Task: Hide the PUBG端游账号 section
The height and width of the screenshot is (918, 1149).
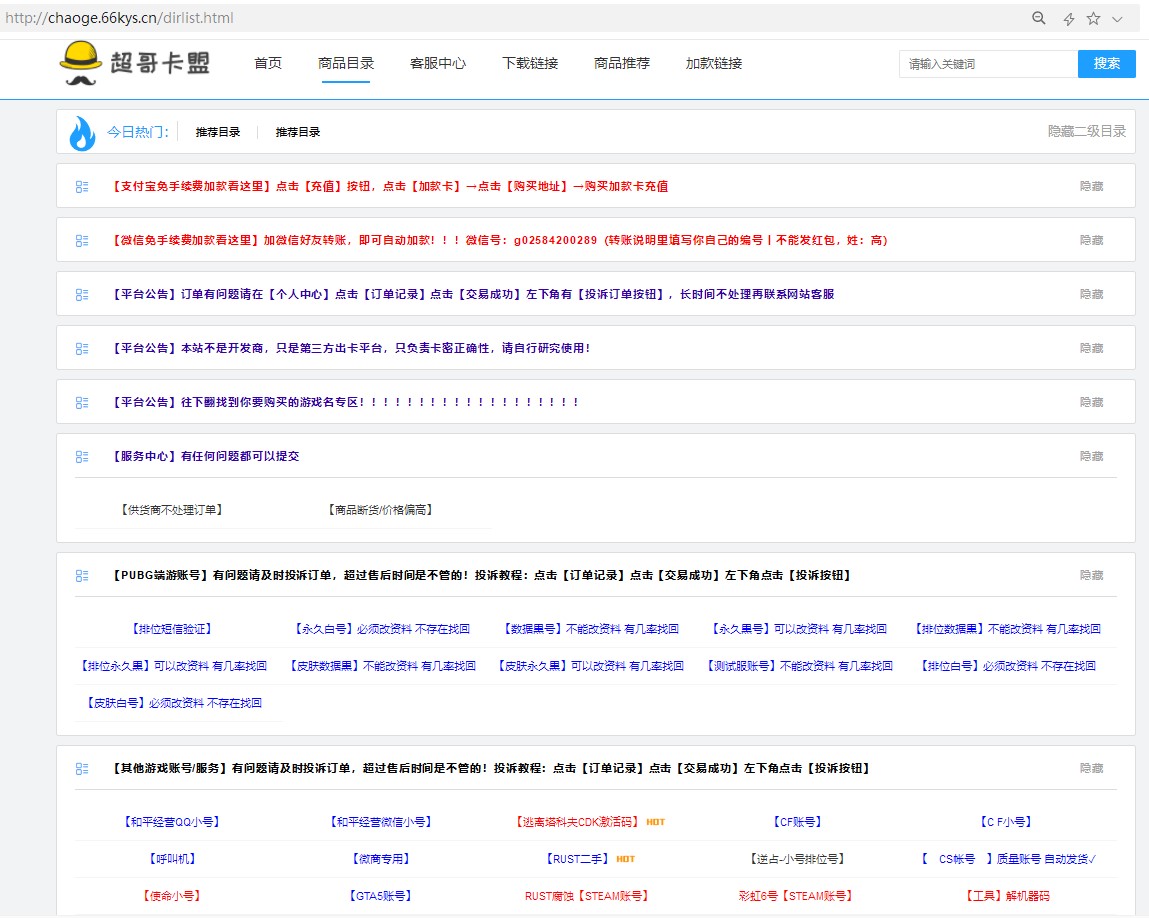Action: (x=1091, y=576)
